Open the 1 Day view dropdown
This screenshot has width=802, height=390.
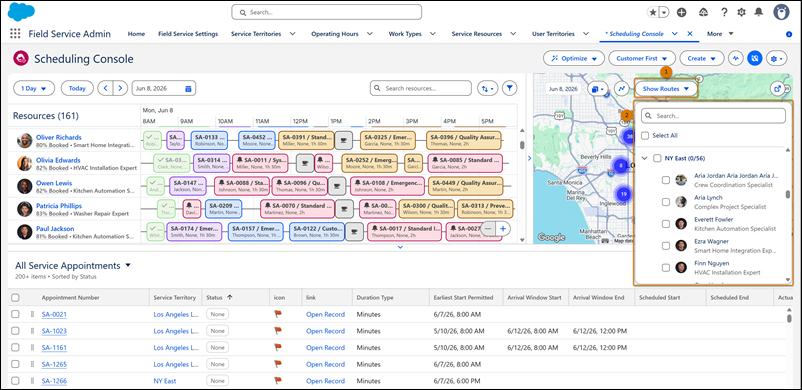[x=34, y=88]
